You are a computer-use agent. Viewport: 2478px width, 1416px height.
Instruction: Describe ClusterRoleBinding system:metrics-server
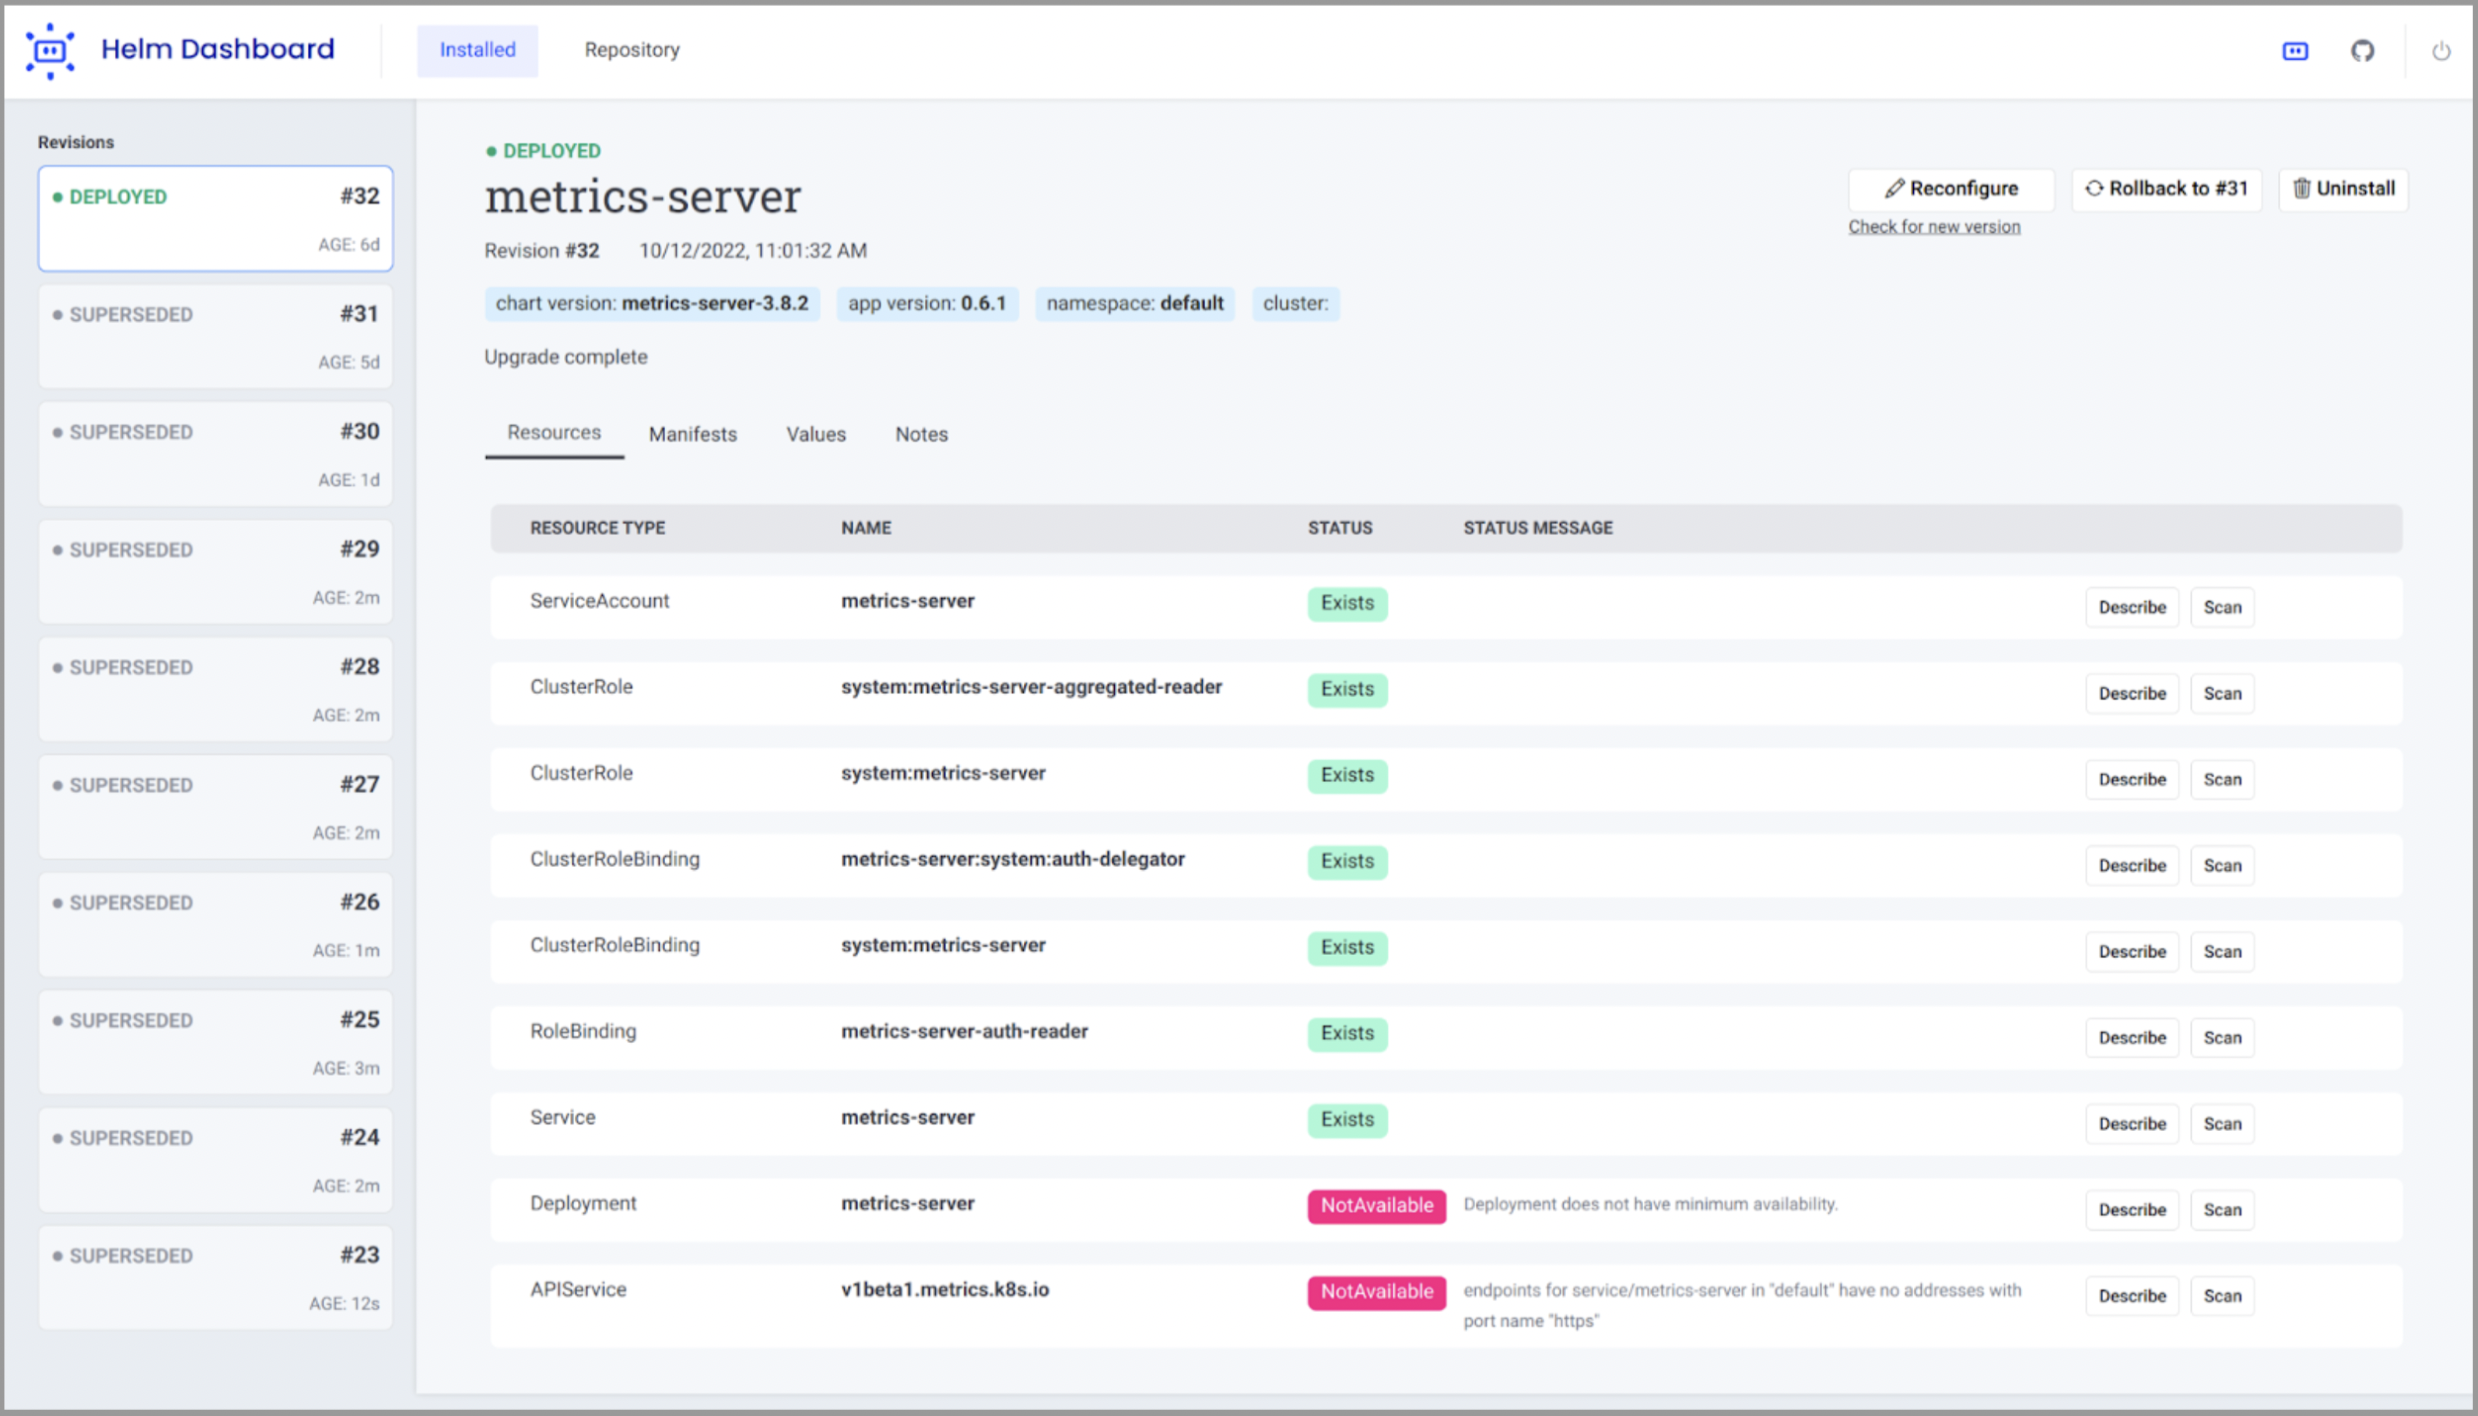pyautogui.click(x=2132, y=951)
